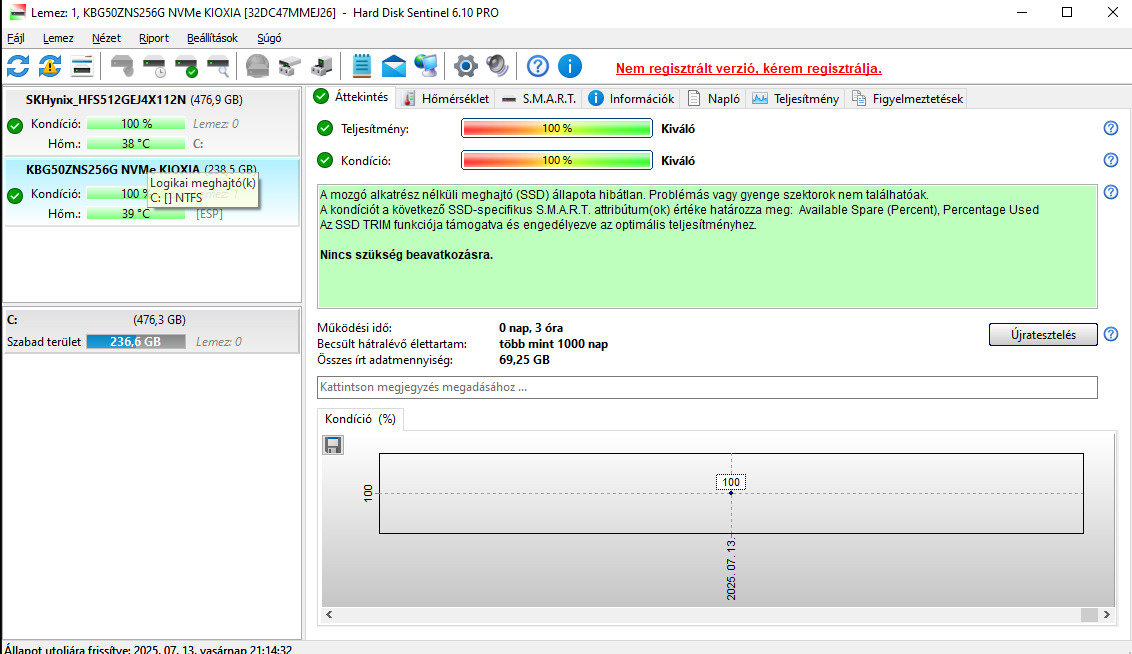
Task: Click the globe and monitor network icon
Action: (426, 66)
